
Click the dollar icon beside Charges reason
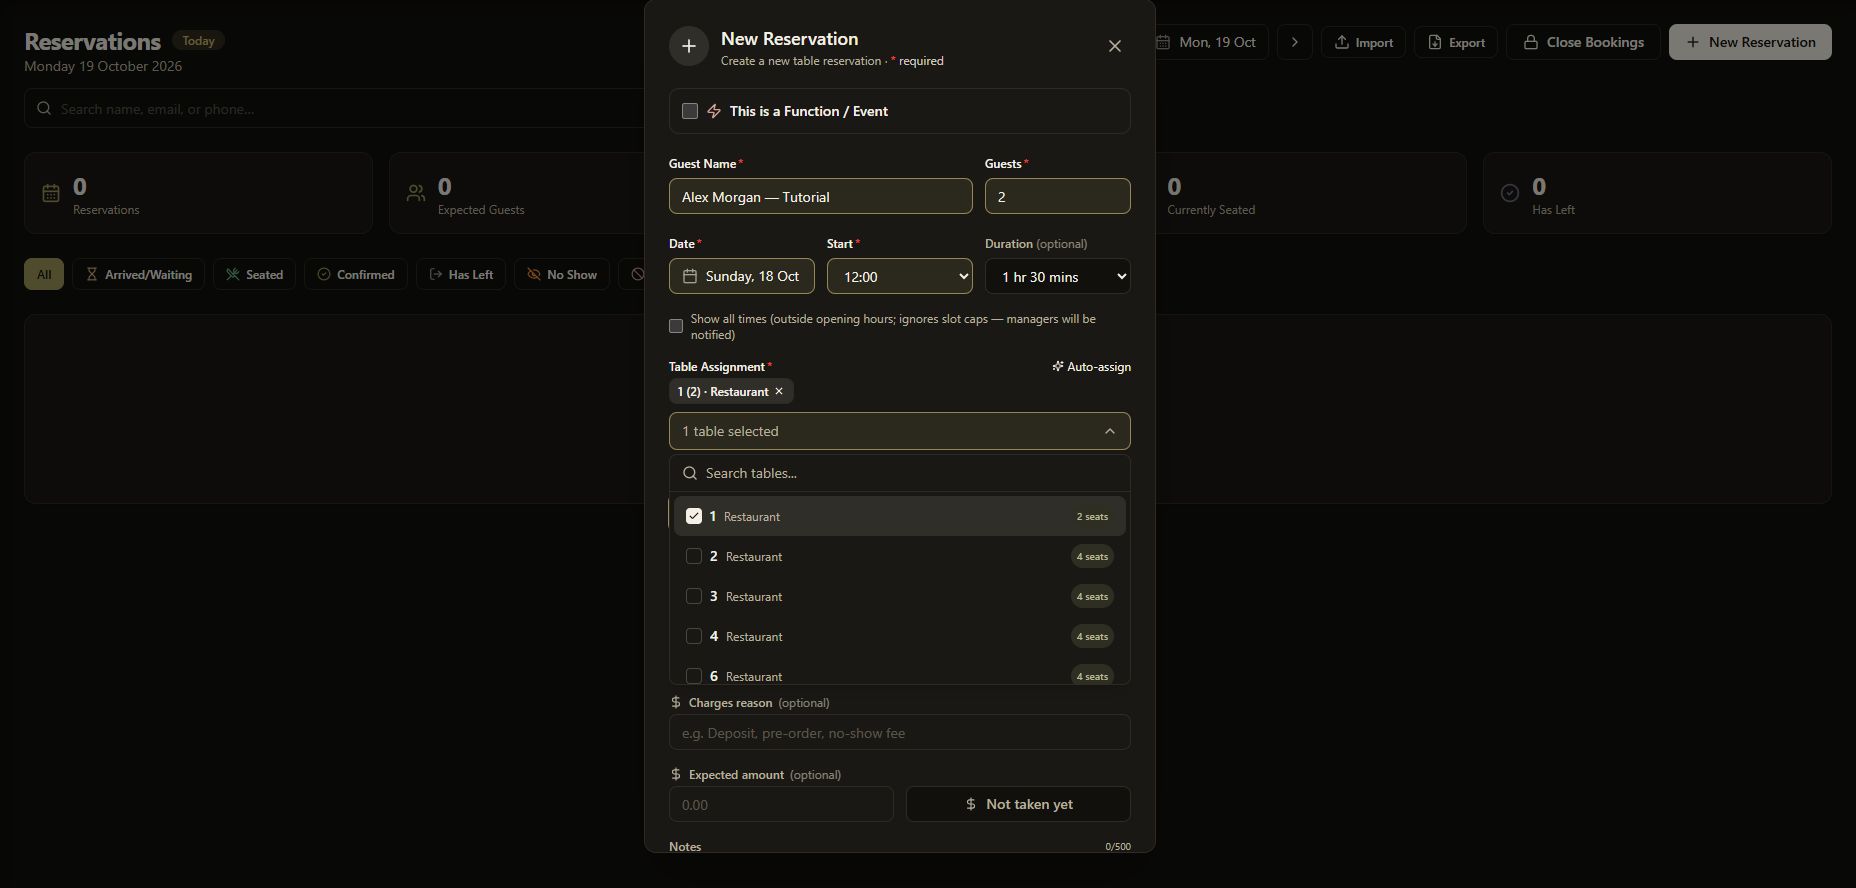point(676,702)
